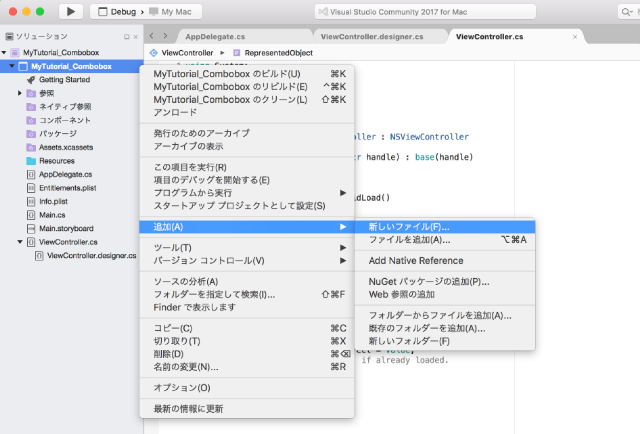The height and width of the screenshot is (434, 640).
Task: Click the Main.cs file icon
Action: [x=31, y=215]
